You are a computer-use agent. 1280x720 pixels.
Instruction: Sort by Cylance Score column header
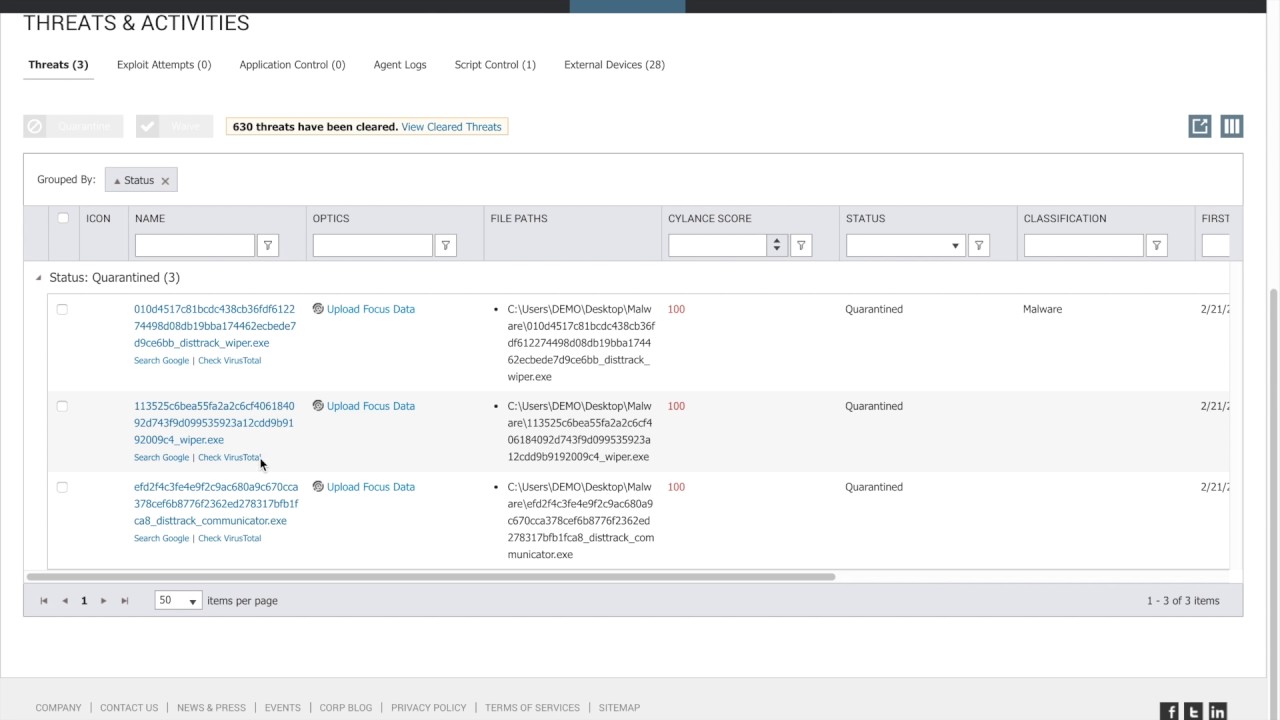tap(710, 218)
